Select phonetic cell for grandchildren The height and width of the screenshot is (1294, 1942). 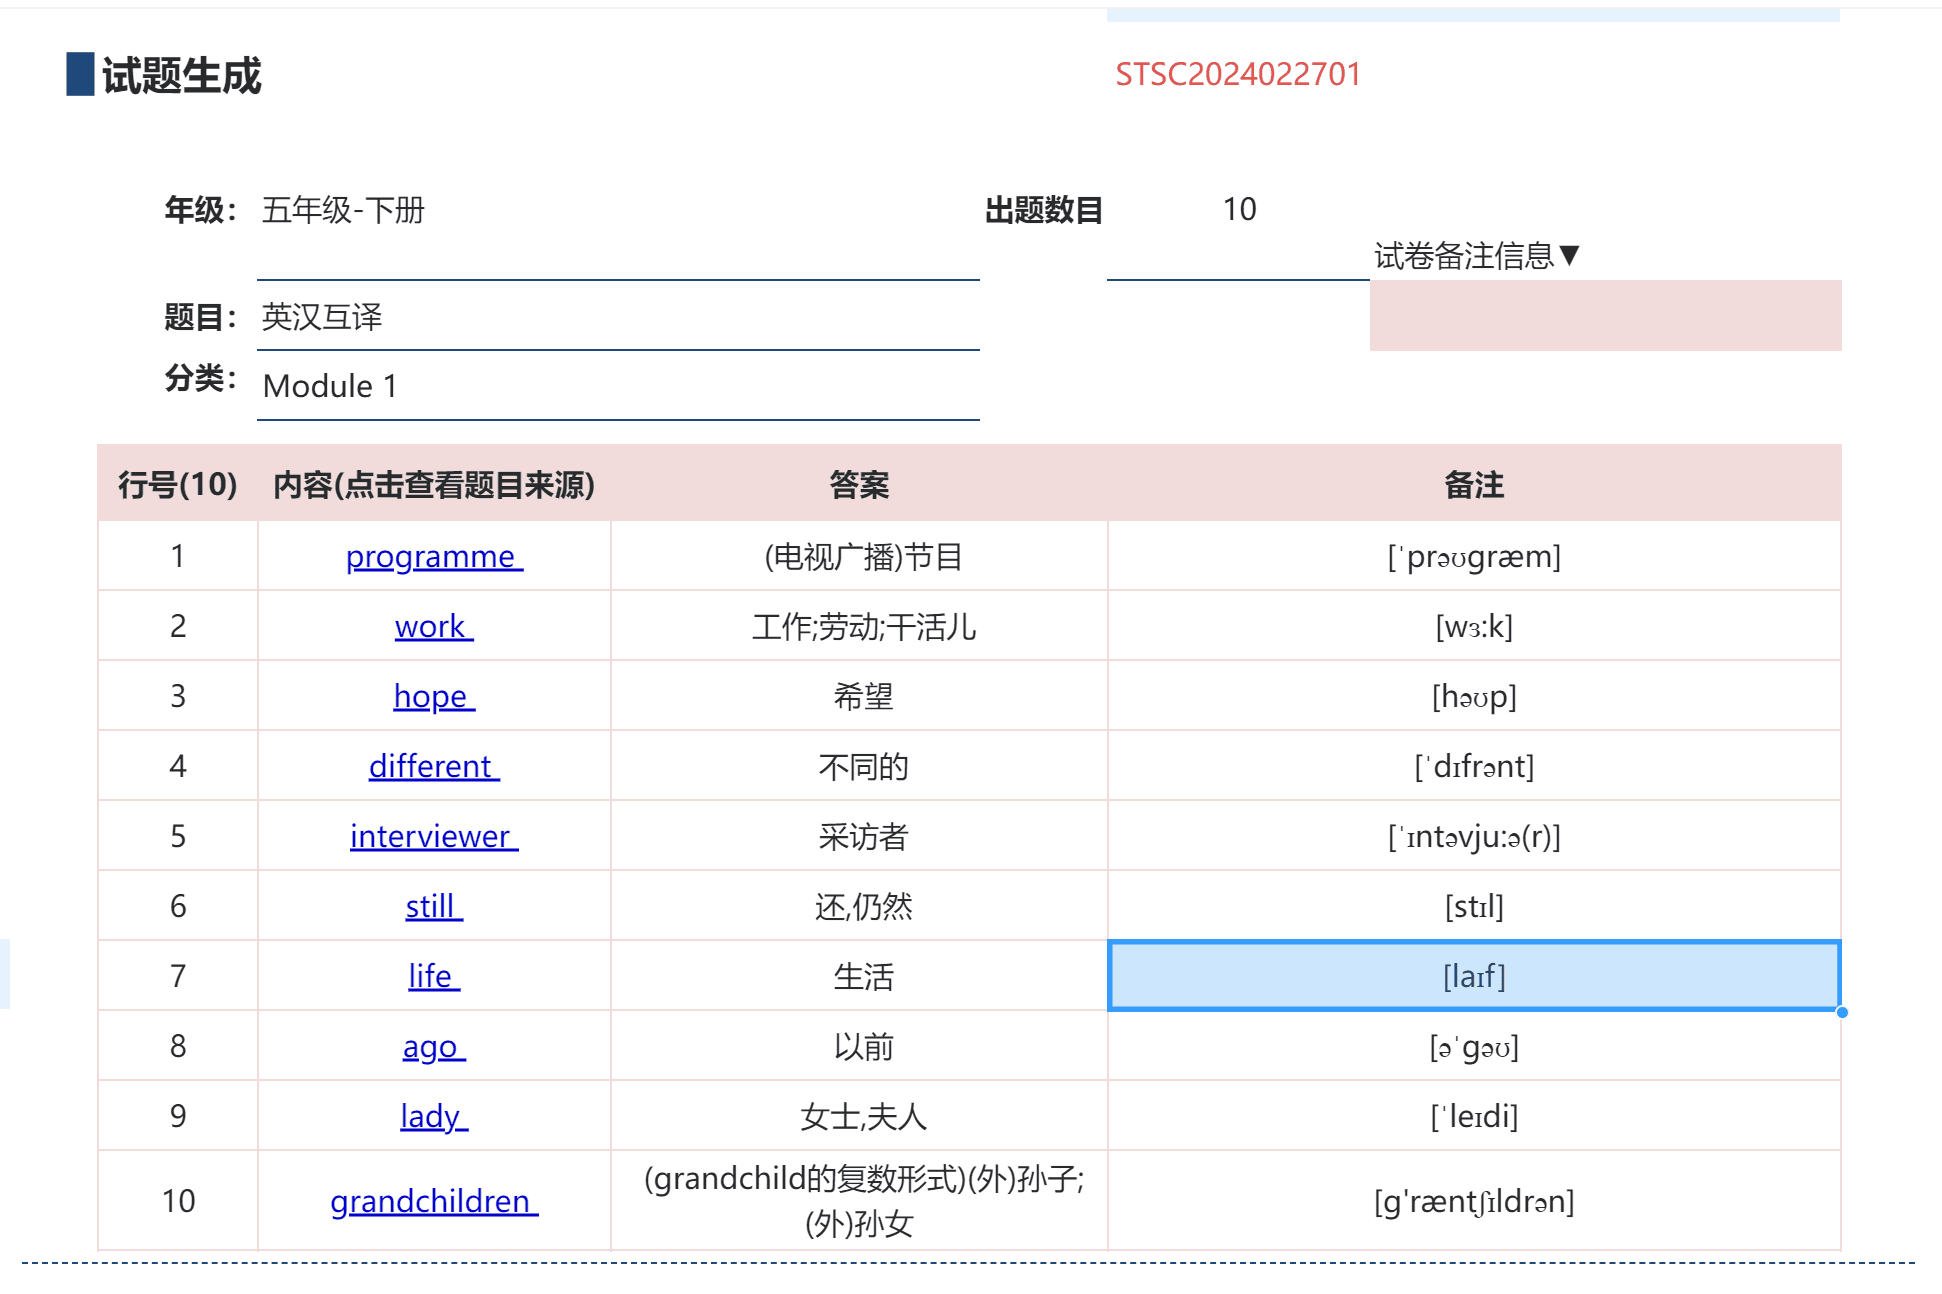(1474, 1201)
